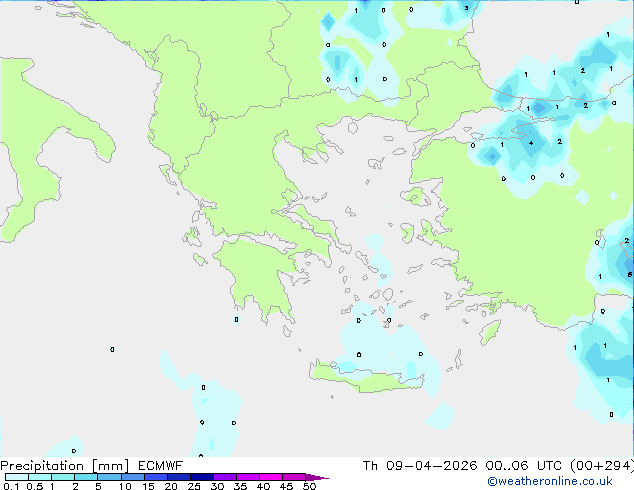Click the legend label "15"
This screenshot has width=634, height=490.
(x=148, y=486)
